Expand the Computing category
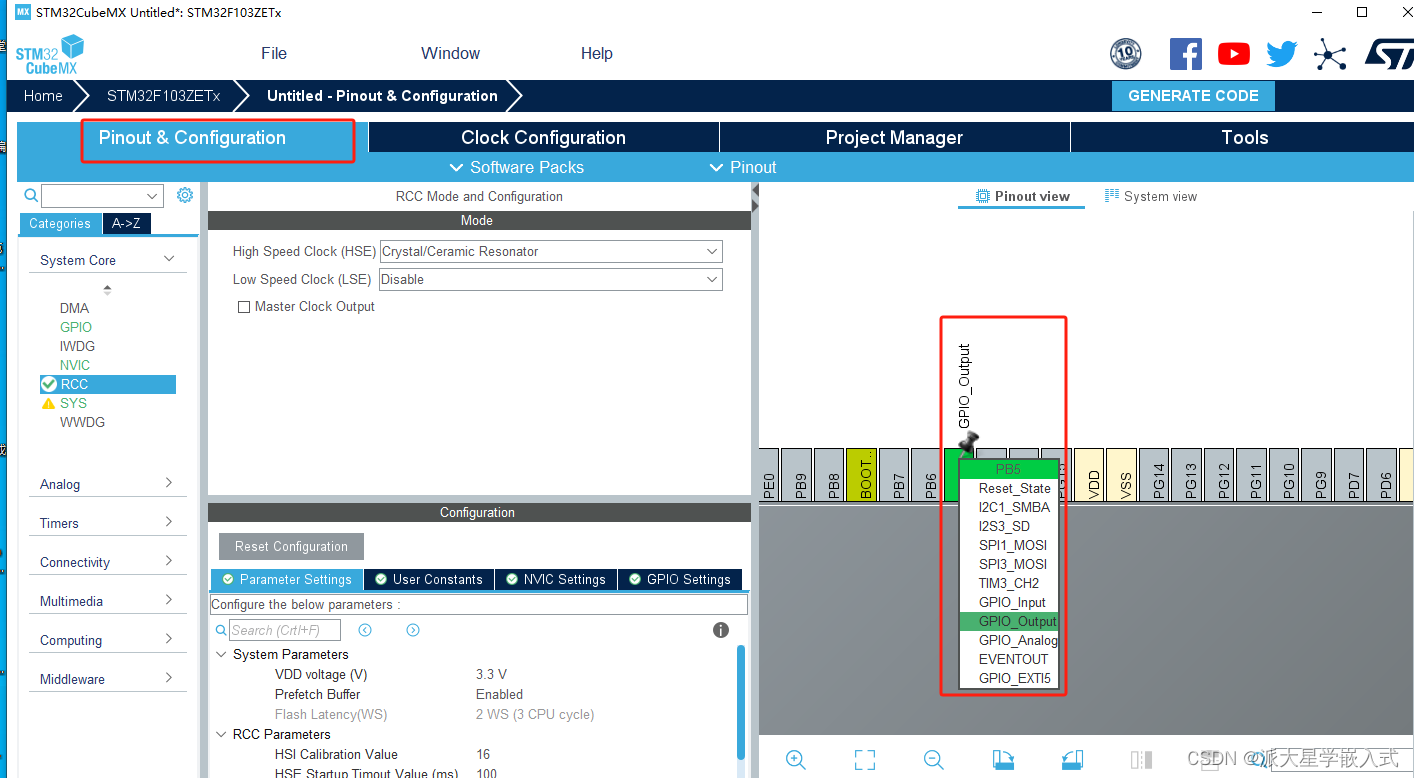Viewport: 1414px width, 778px height. click(x=169, y=639)
